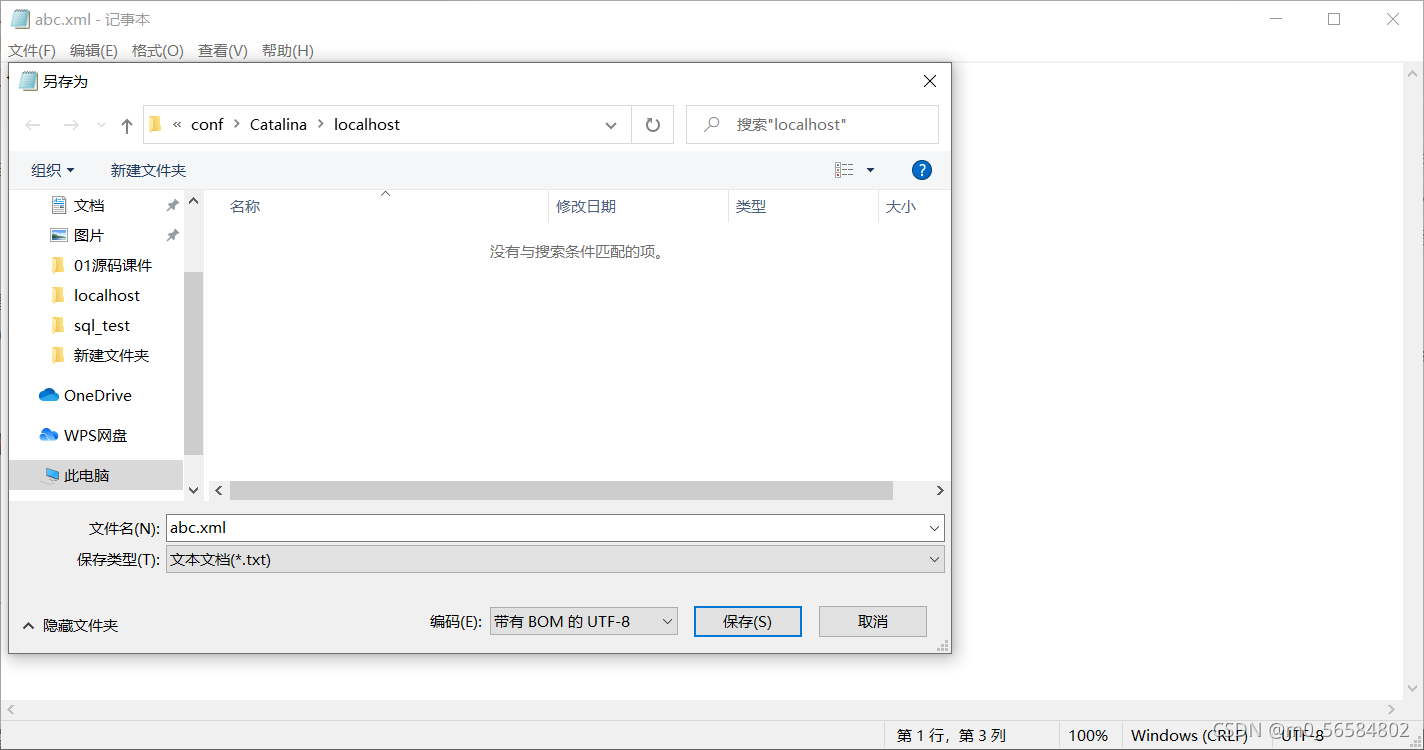This screenshot has height=750, width=1424.
Task: Select Catalina in the address path
Action: (x=278, y=125)
